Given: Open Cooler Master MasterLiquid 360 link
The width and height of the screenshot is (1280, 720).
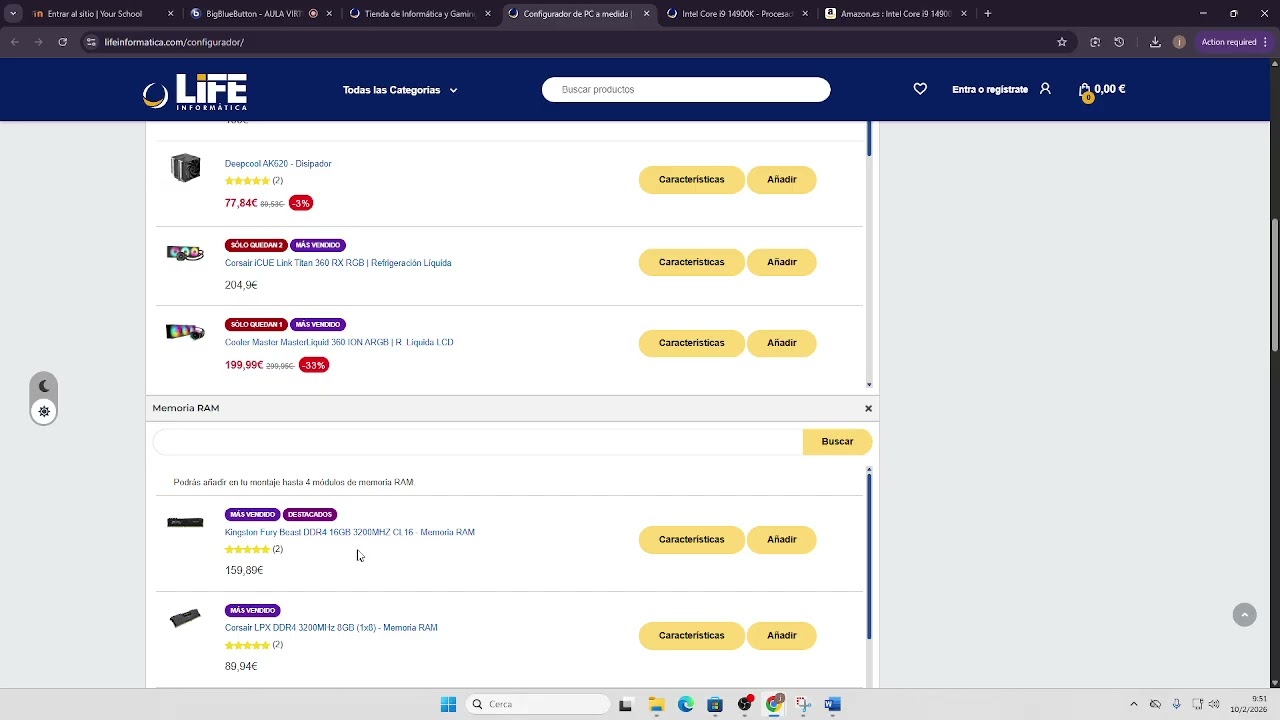Looking at the screenshot, I should coord(339,342).
